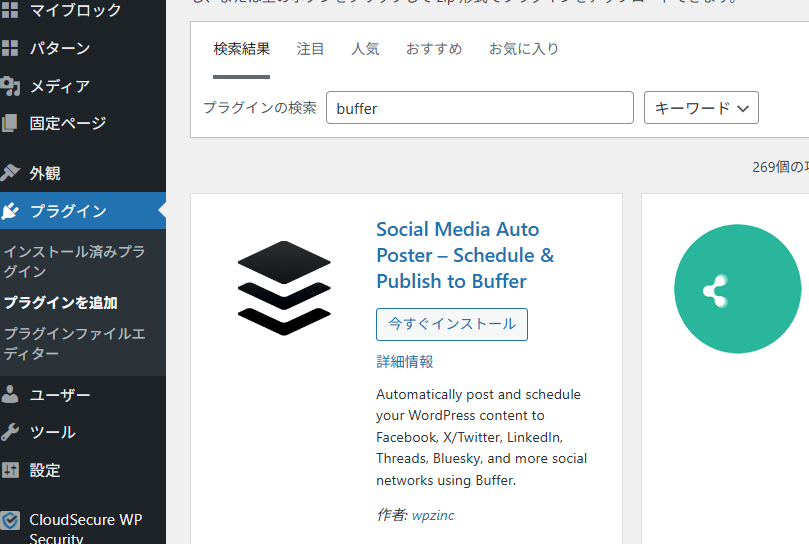Click the My Blocks grid icon
Screen dimensions: 809x544
point(10,11)
